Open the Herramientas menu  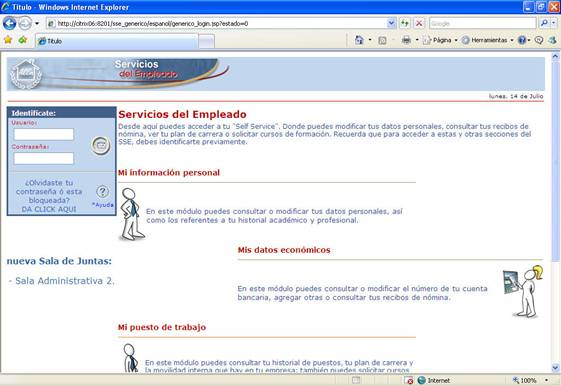(488, 40)
